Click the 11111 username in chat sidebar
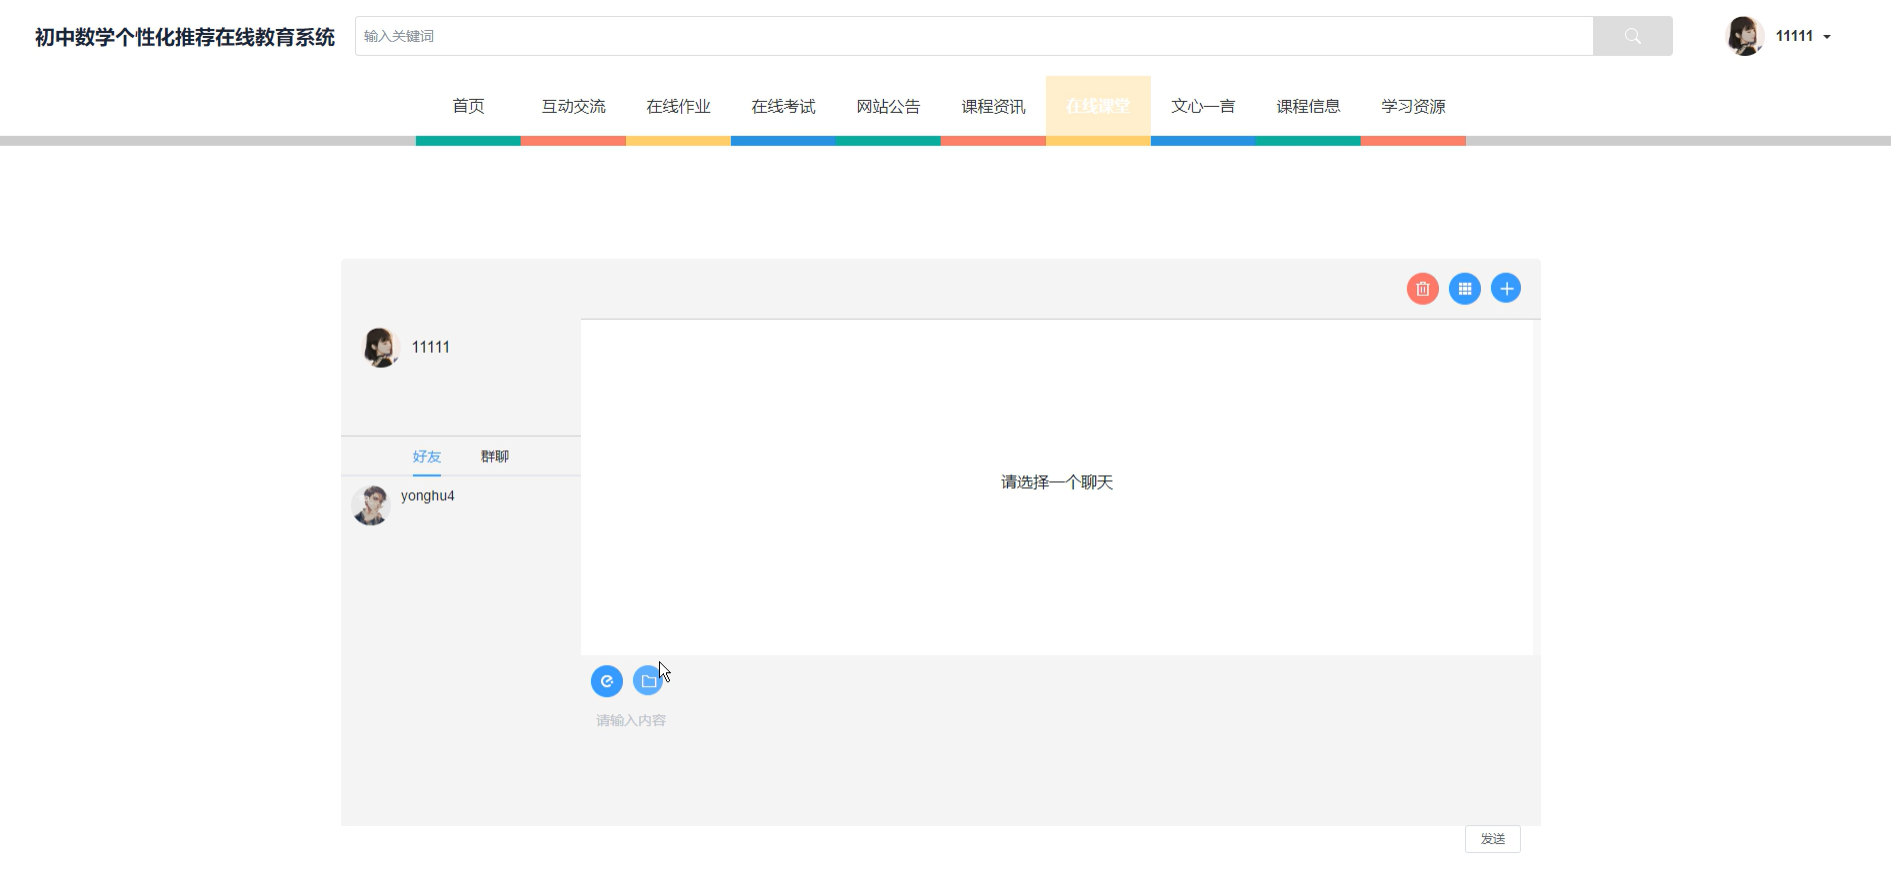Viewport: 1891px width, 880px height. pyautogui.click(x=431, y=347)
